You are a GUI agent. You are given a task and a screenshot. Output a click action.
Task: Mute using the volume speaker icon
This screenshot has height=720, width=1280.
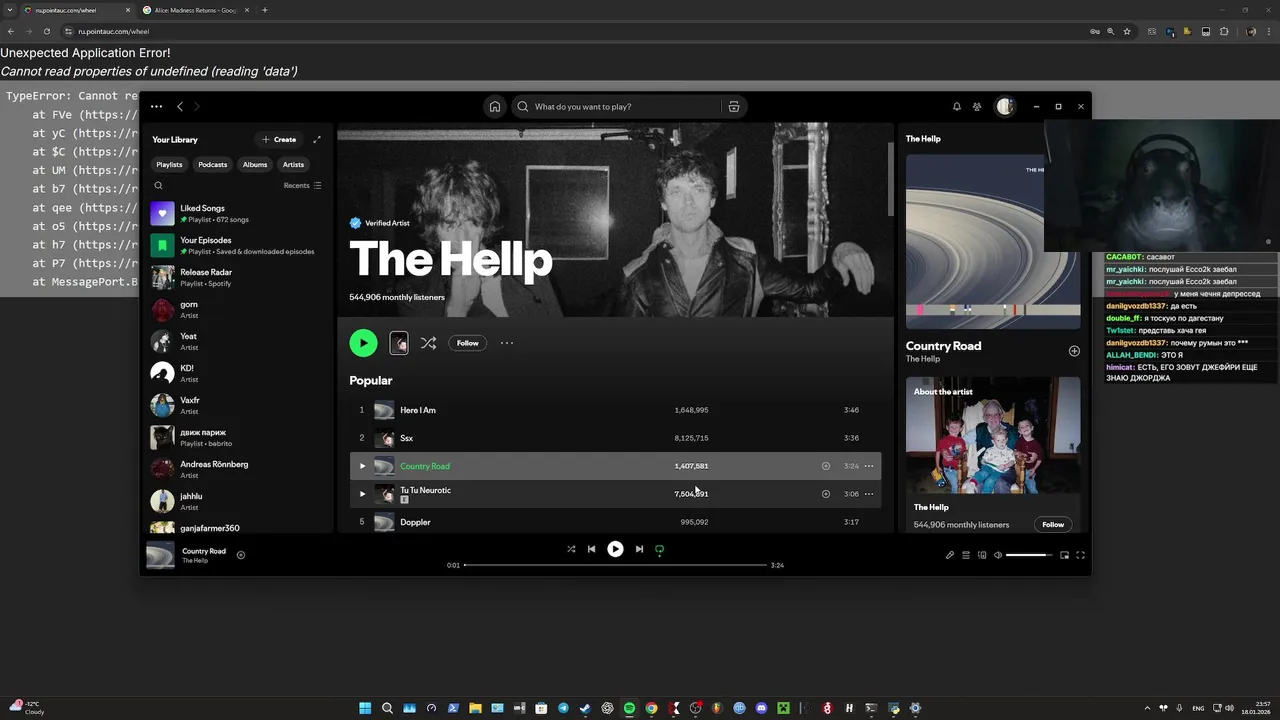[998, 555]
